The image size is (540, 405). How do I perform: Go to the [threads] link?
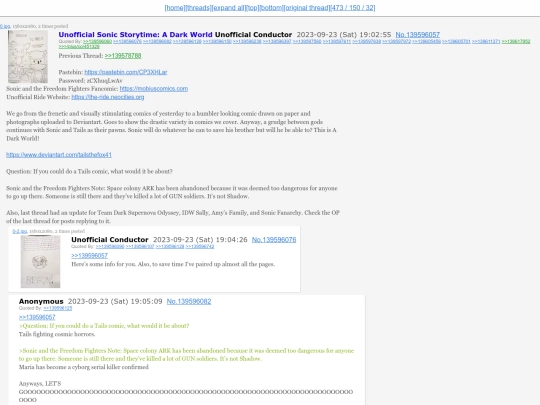point(198,8)
